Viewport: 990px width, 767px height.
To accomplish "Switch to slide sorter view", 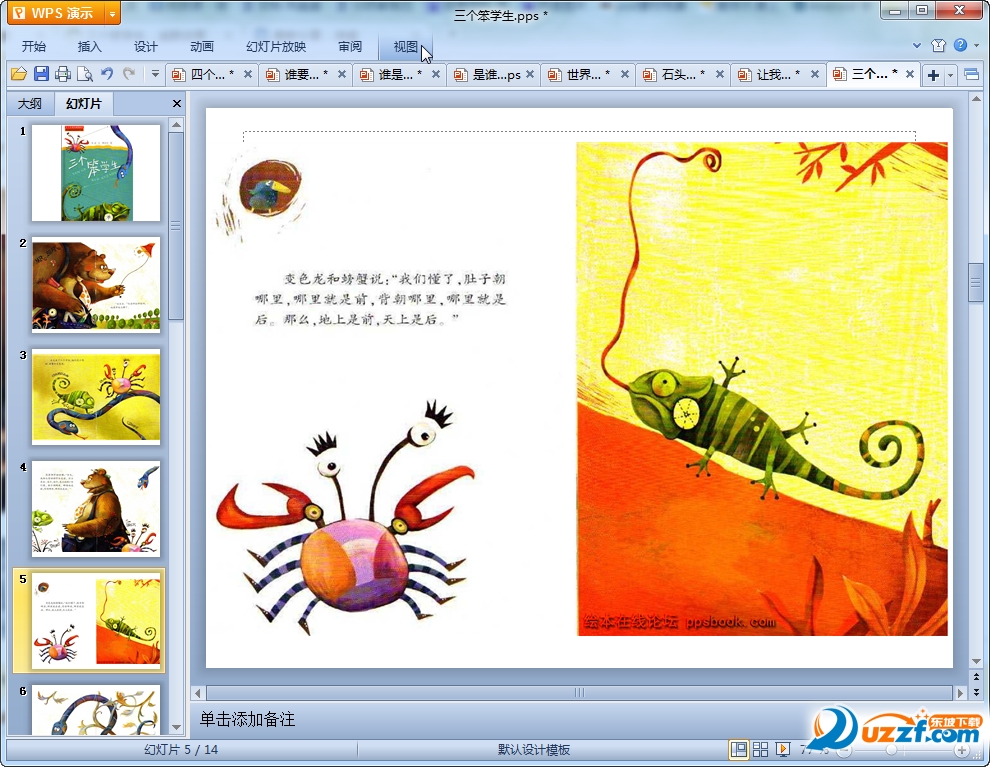I will tap(761, 749).
